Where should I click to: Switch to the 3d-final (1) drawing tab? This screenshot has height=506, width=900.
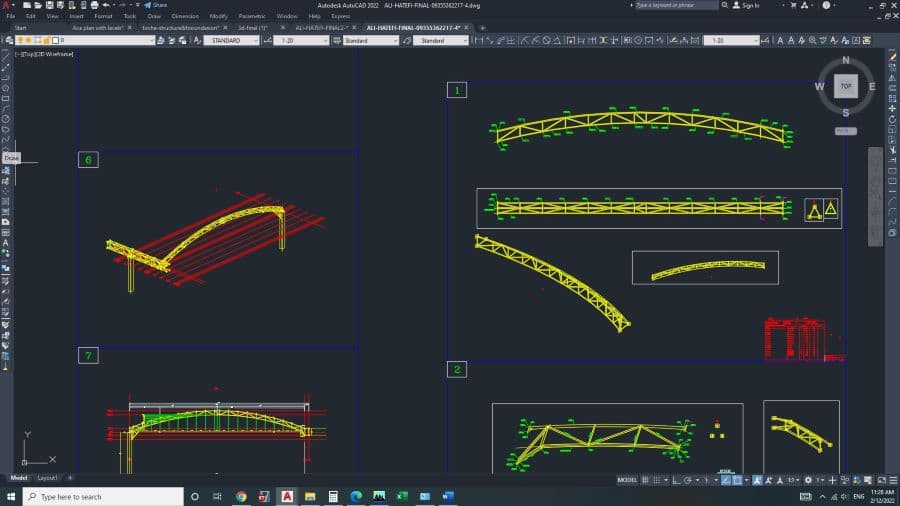(253, 28)
